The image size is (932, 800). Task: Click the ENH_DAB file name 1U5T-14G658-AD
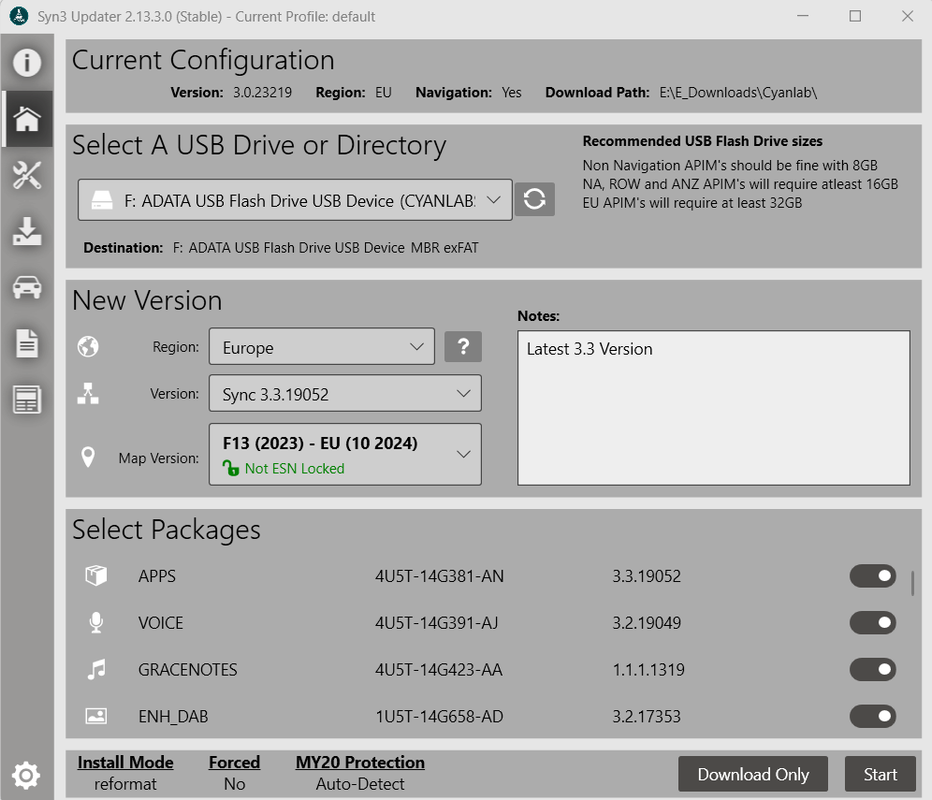439,716
